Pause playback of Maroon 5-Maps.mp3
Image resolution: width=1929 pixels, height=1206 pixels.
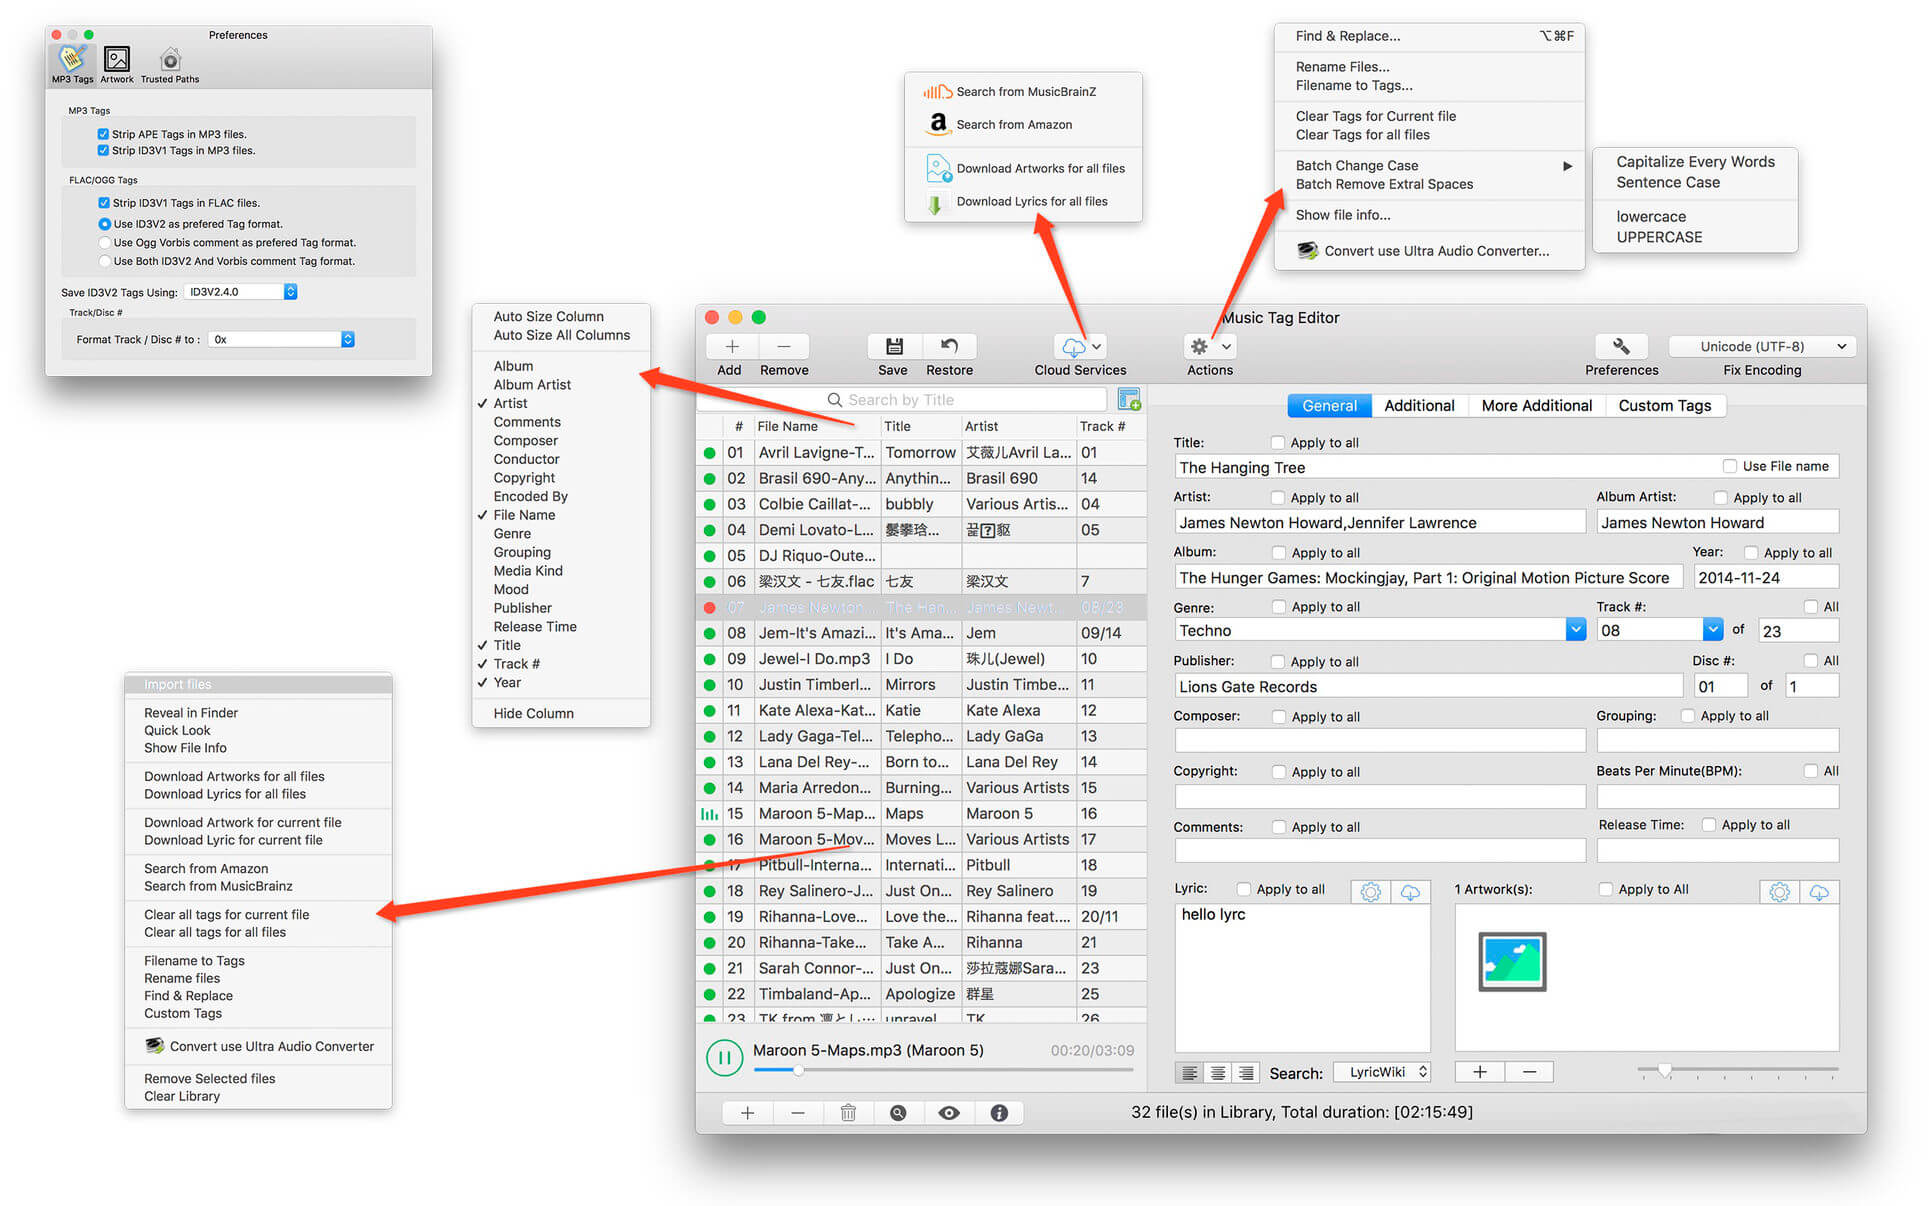tap(724, 1057)
